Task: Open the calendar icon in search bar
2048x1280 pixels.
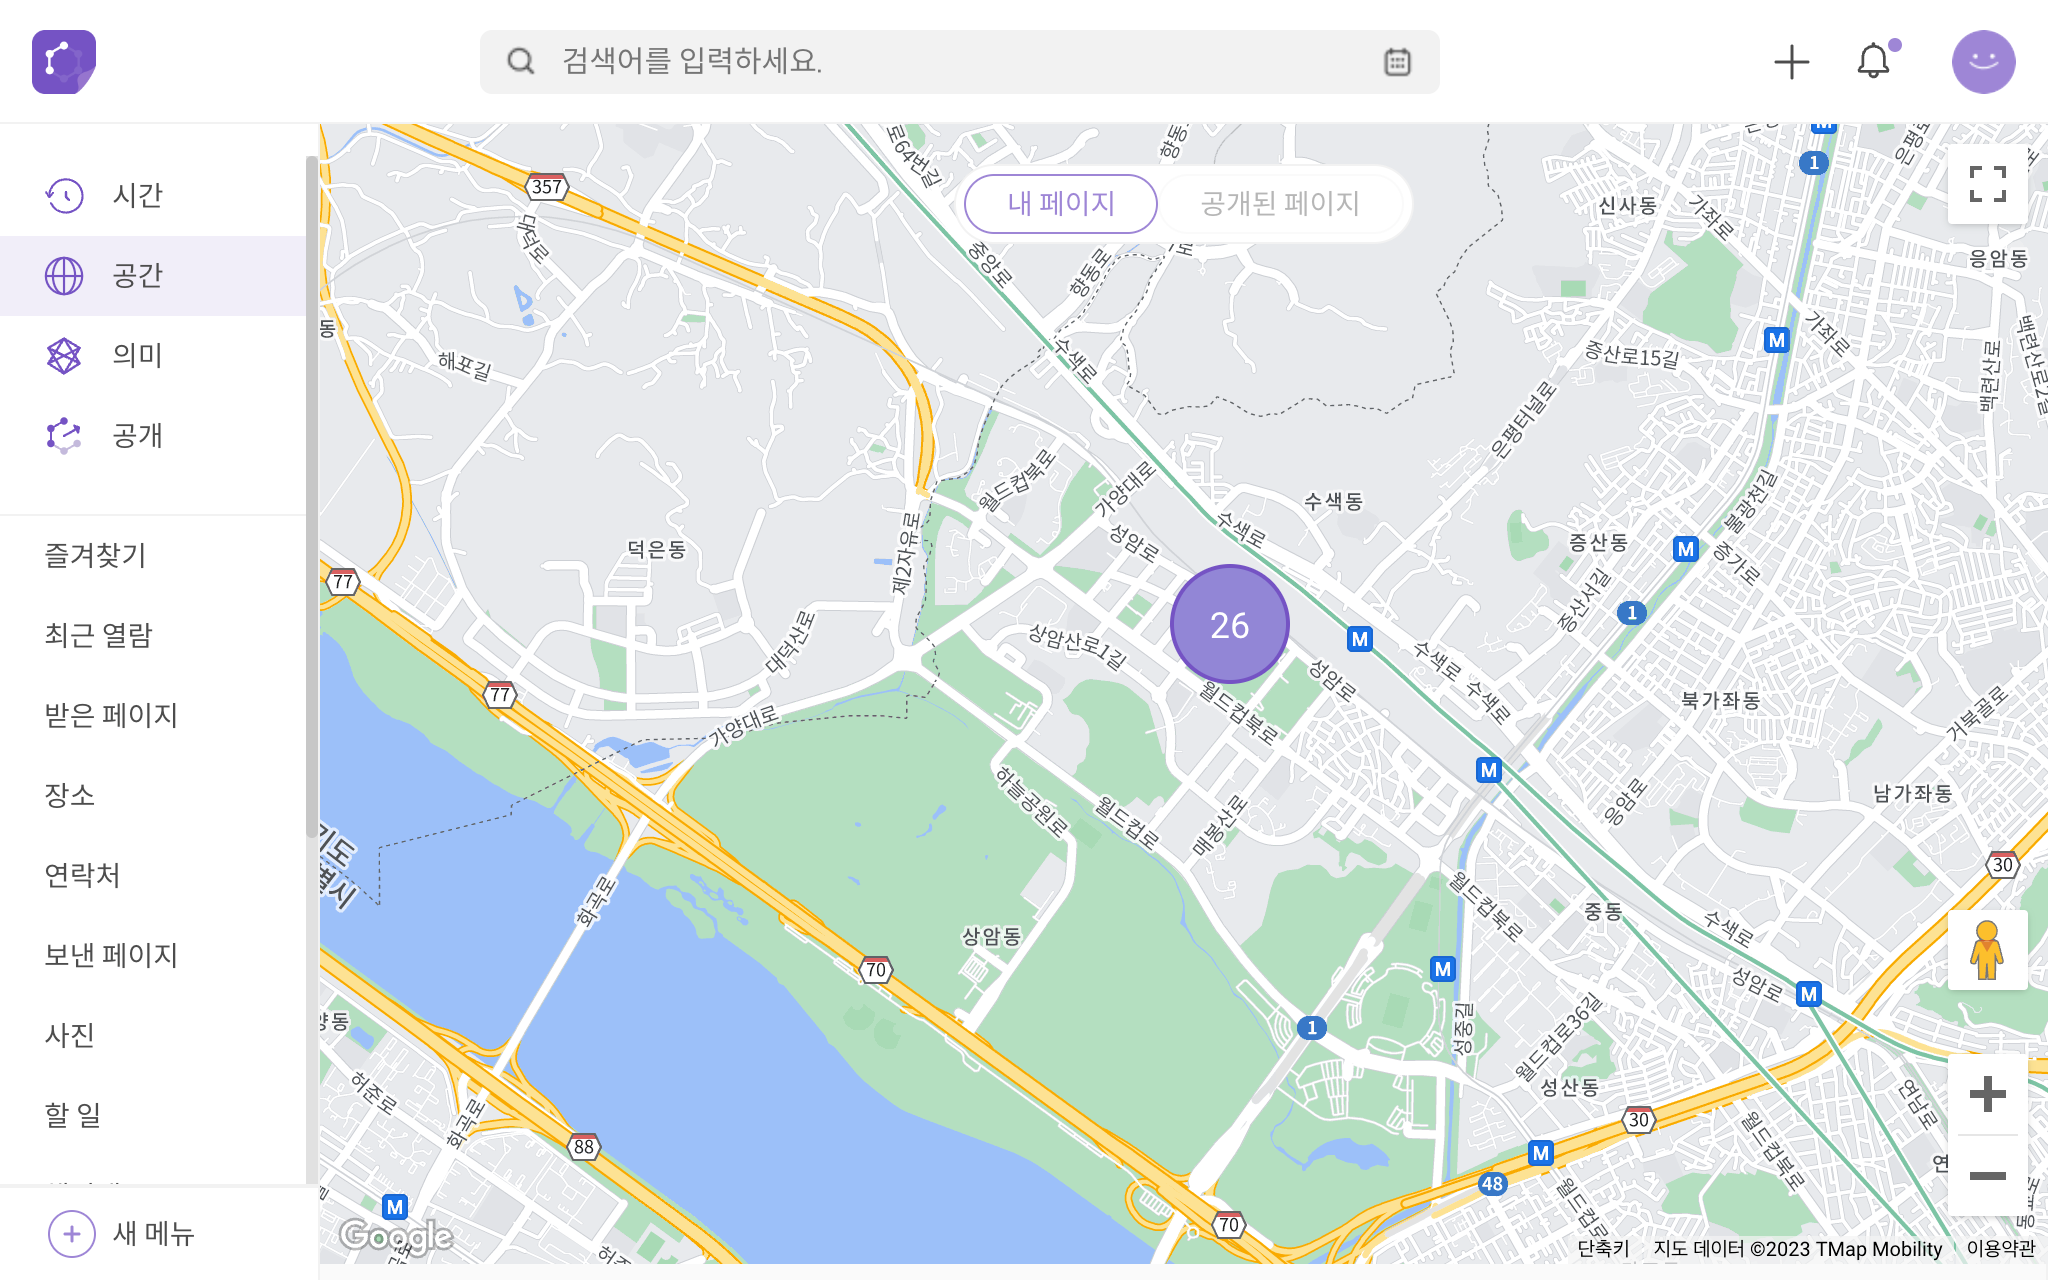Action: pyautogui.click(x=1397, y=62)
